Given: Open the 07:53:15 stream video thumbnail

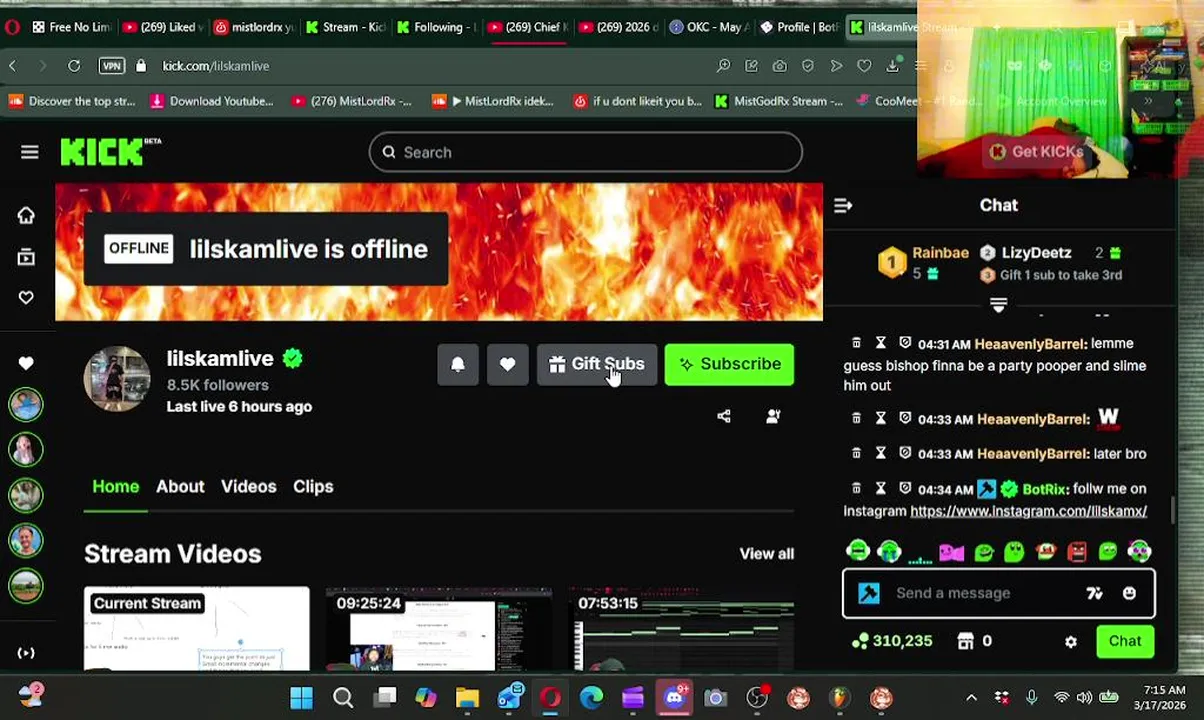Looking at the screenshot, I should point(681,629).
